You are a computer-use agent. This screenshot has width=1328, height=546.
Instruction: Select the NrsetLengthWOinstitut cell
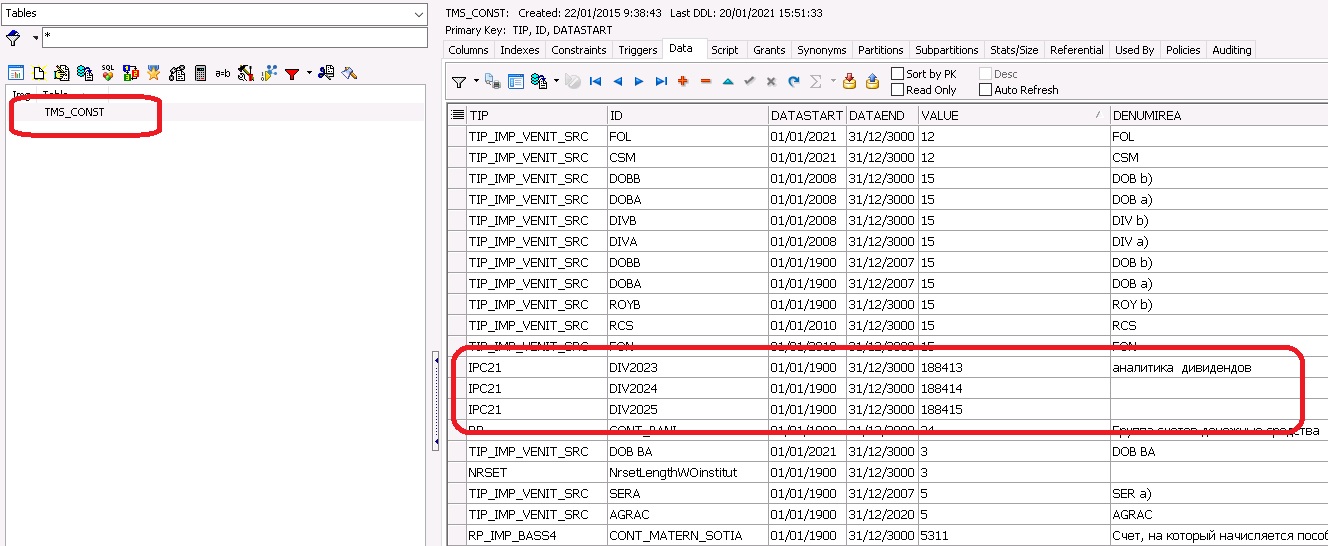click(687, 472)
